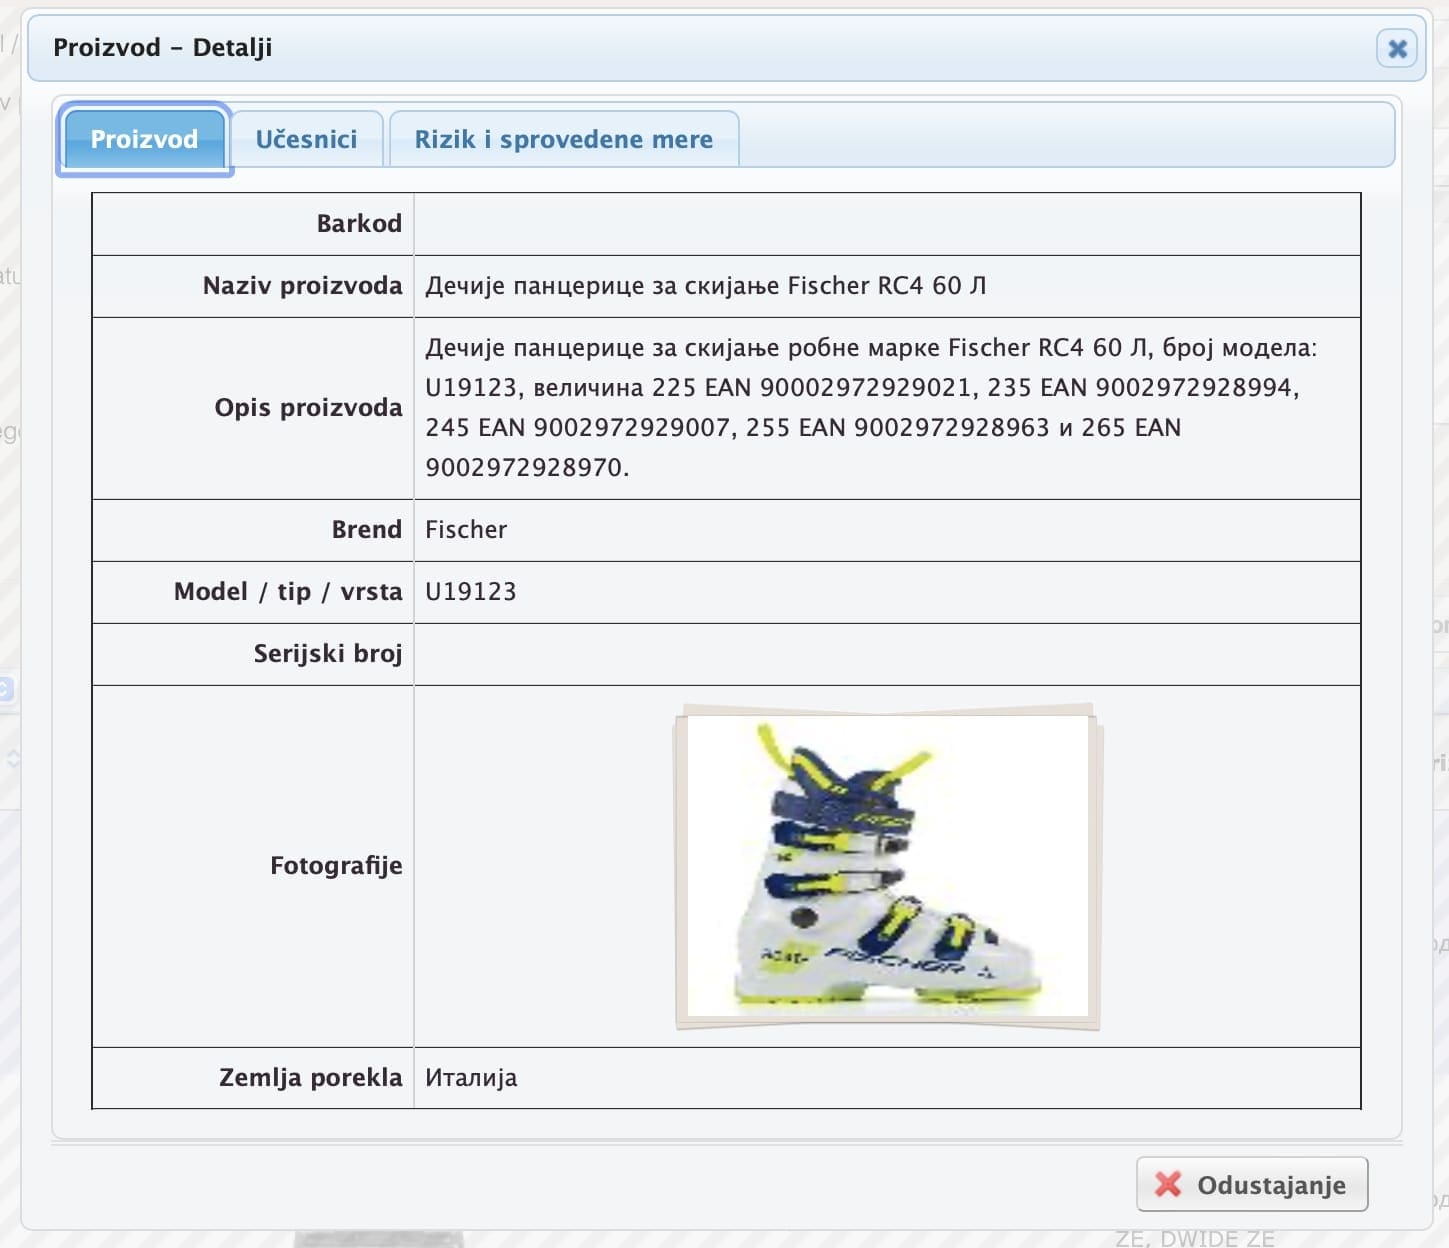This screenshot has height=1248, width=1449.
Task: Select the Model / tip / vrsta label
Action: [288, 592]
